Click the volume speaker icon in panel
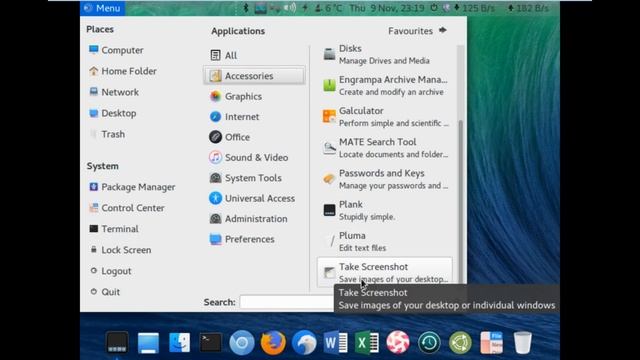 (290, 8)
